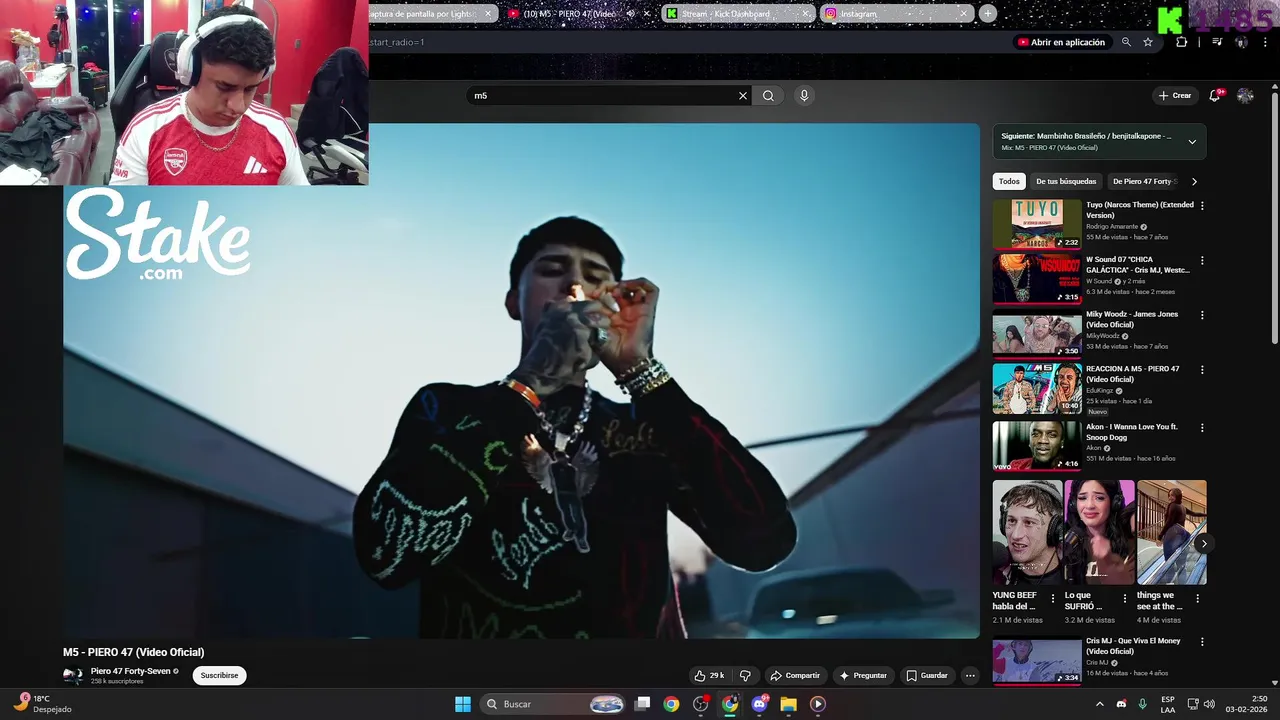Image resolution: width=1280 pixels, height=720 pixels.
Task: Open the Windows Start menu
Action: pos(463,704)
